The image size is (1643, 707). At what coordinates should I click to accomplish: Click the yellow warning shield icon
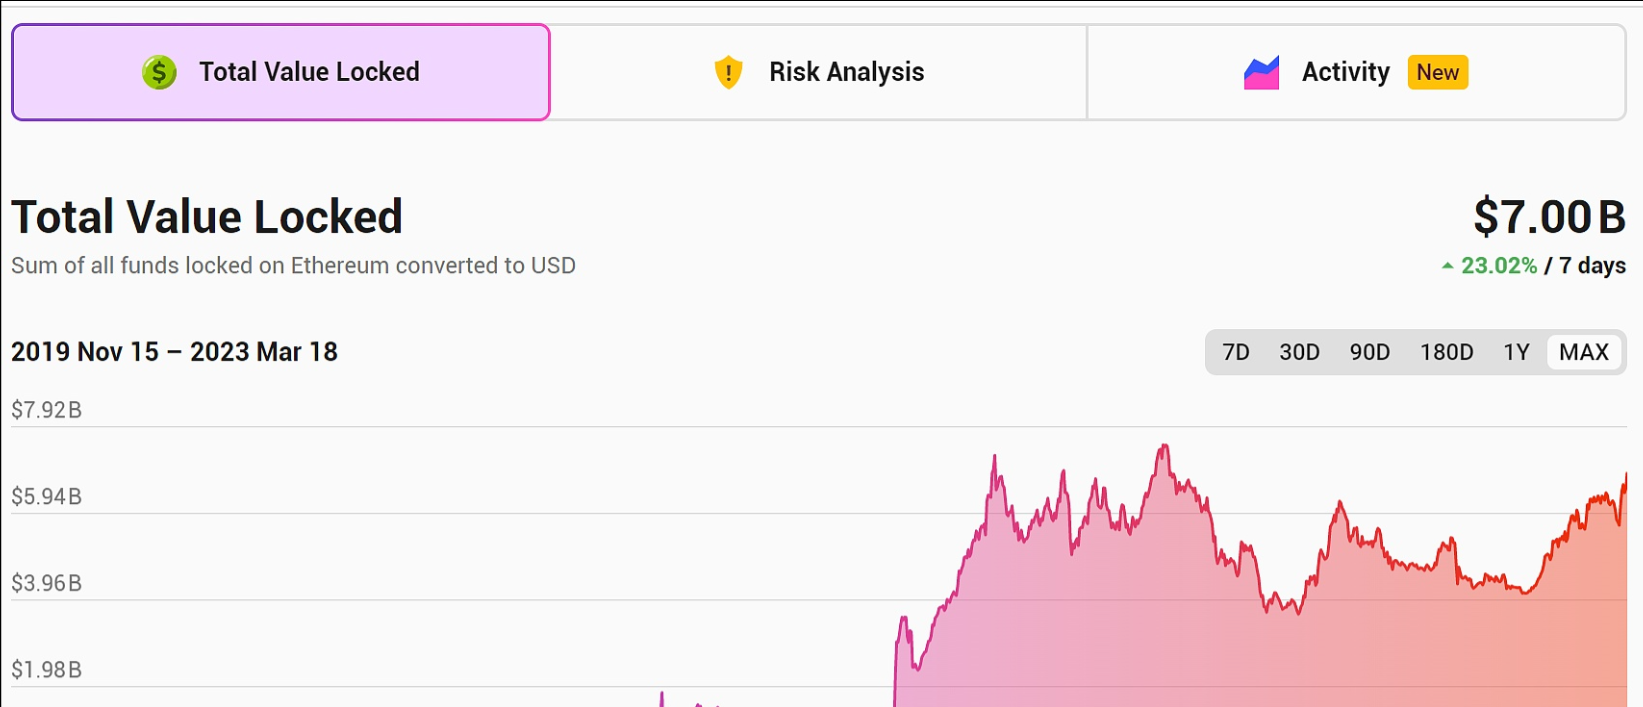tap(729, 72)
